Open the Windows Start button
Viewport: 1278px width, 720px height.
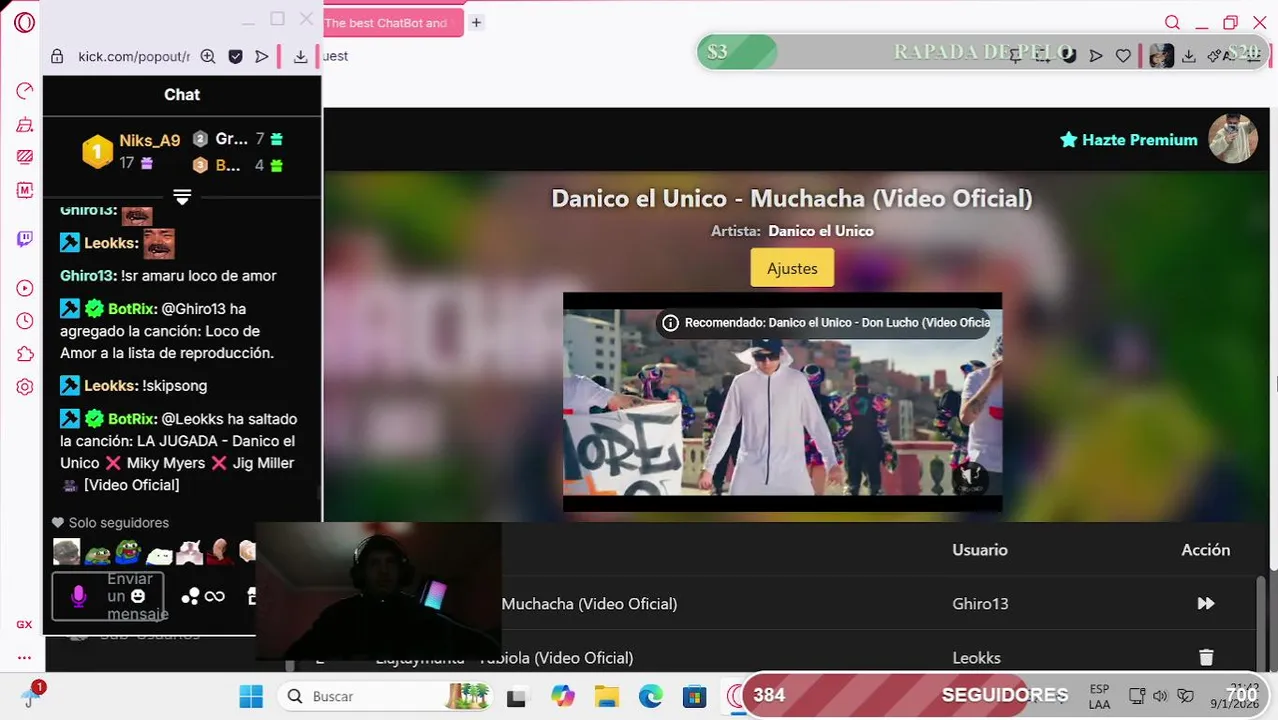pos(251,696)
